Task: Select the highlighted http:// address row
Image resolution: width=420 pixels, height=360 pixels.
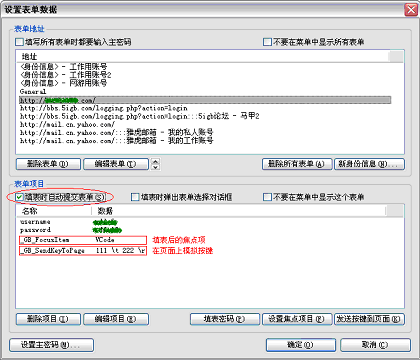Action: pyautogui.click(x=205, y=100)
